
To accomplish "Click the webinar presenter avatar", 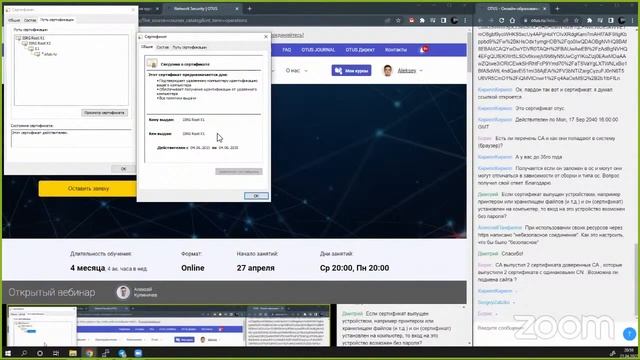I will point(123,292).
